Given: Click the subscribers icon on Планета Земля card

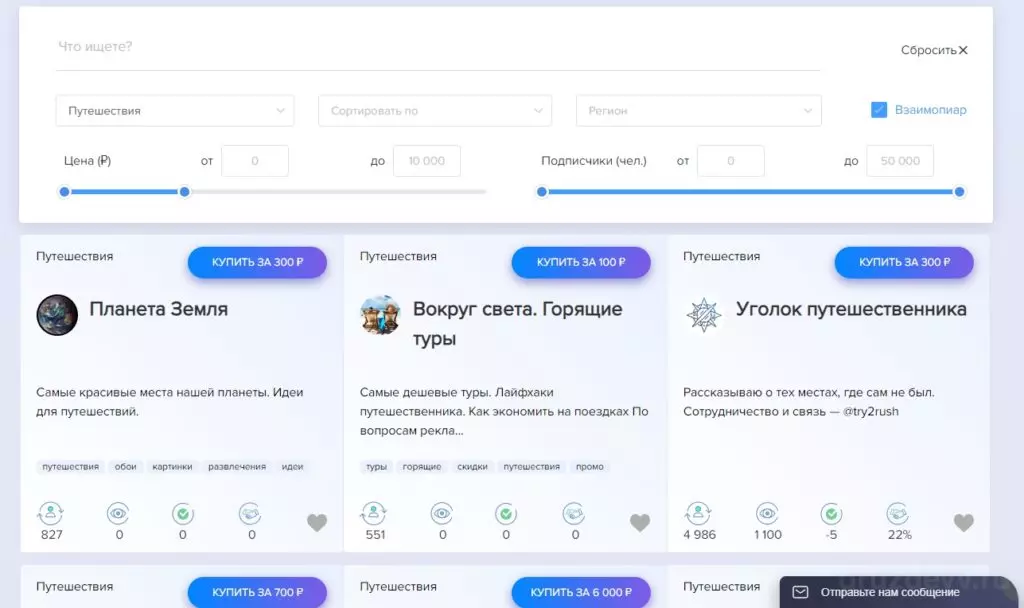Looking at the screenshot, I should click(51, 514).
